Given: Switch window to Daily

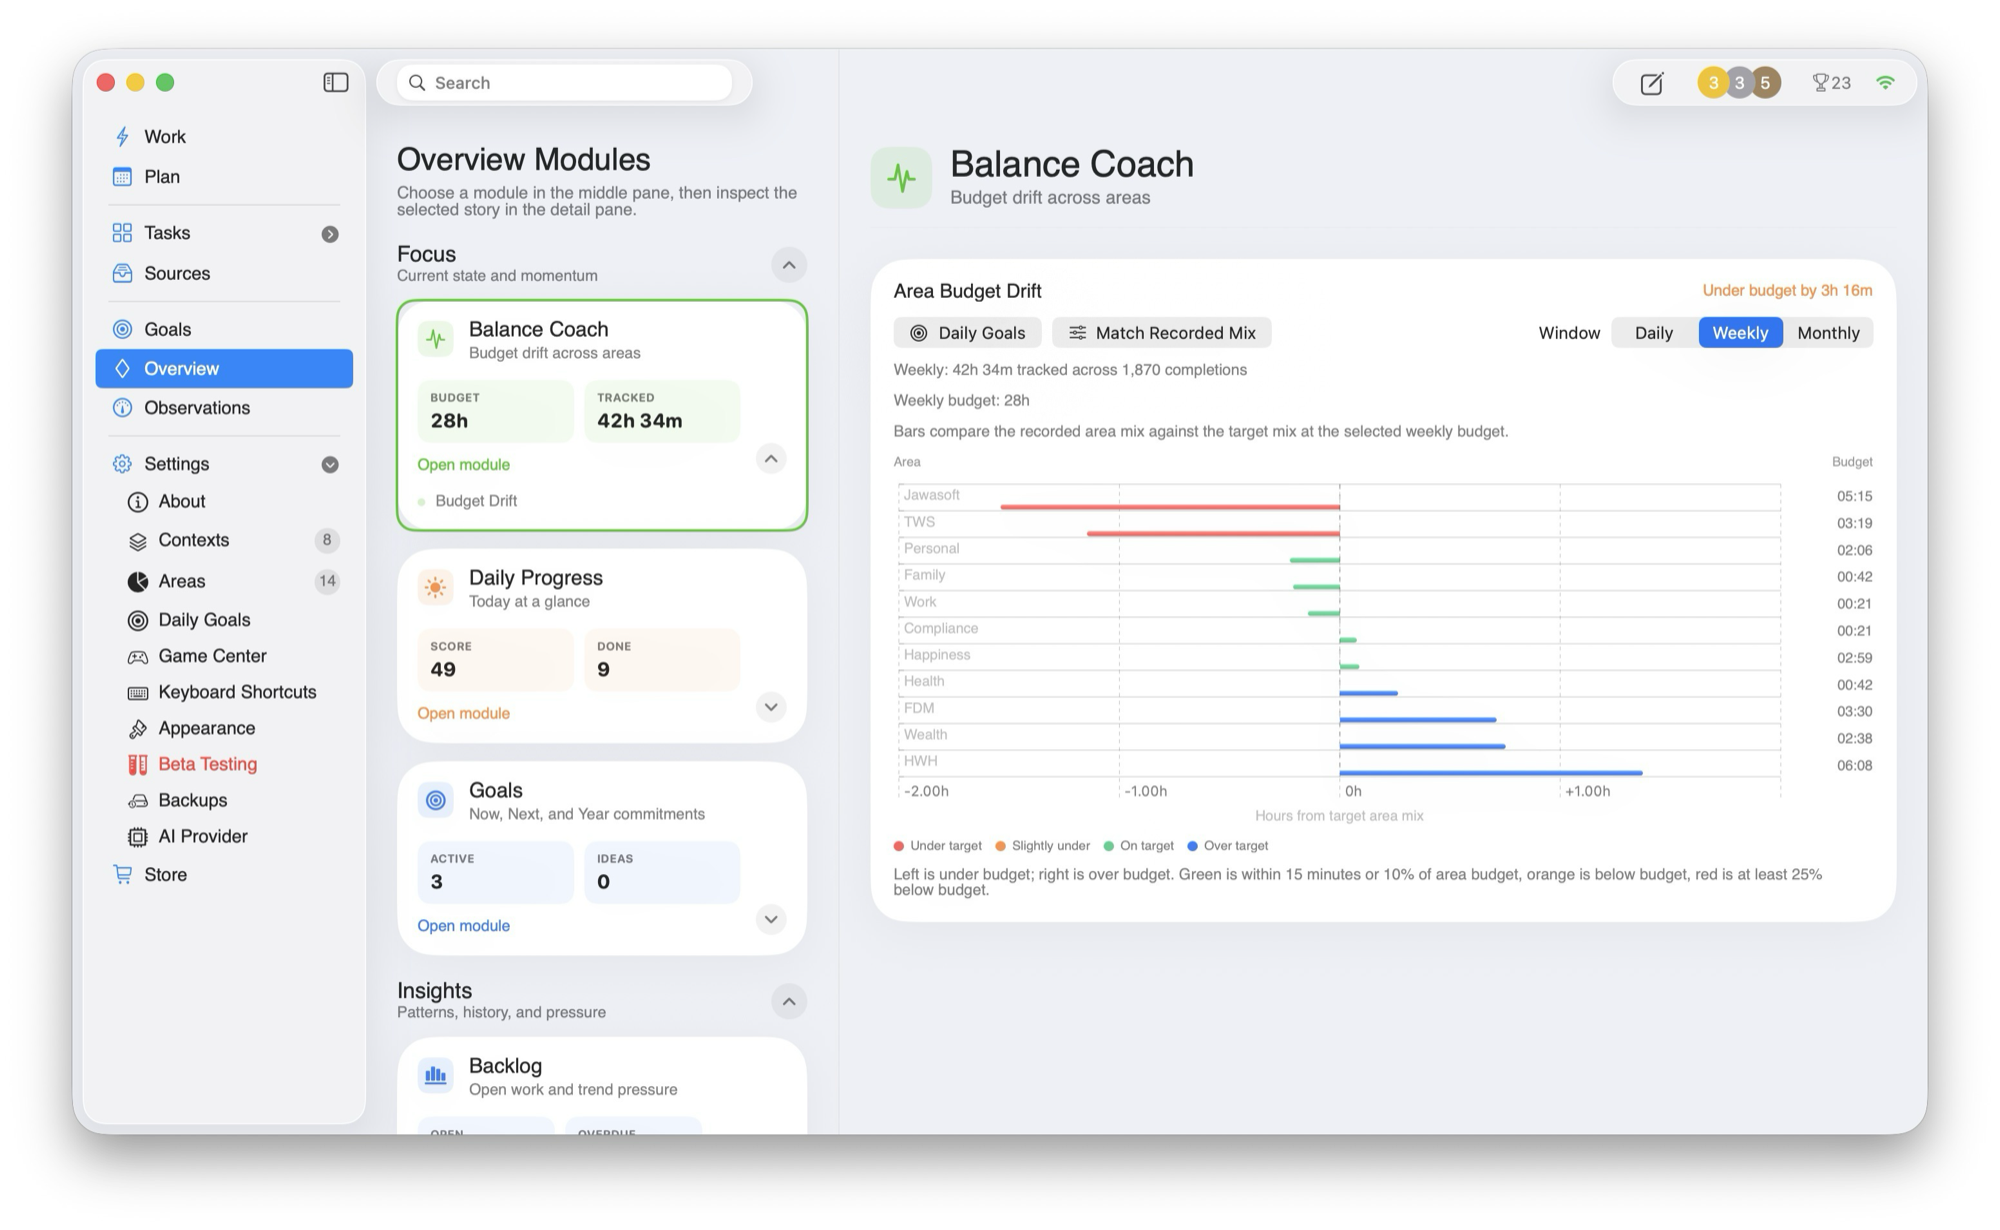Looking at the screenshot, I should click(1653, 333).
